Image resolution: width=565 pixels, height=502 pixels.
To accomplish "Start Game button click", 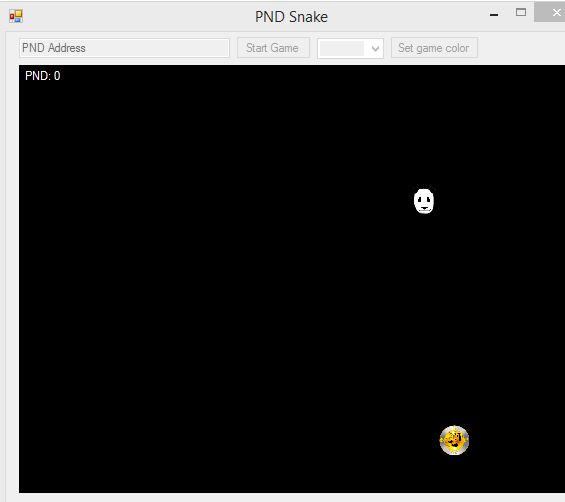I will [273, 48].
